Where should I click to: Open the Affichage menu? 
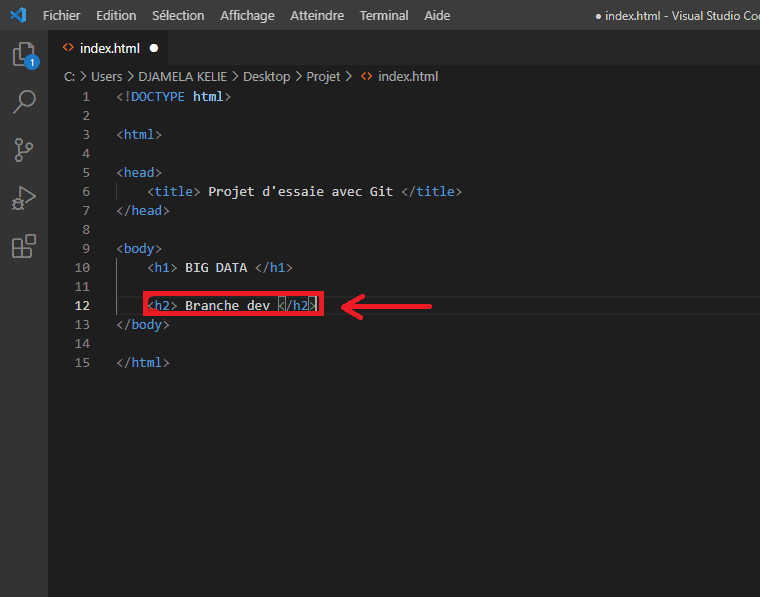click(247, 16)
